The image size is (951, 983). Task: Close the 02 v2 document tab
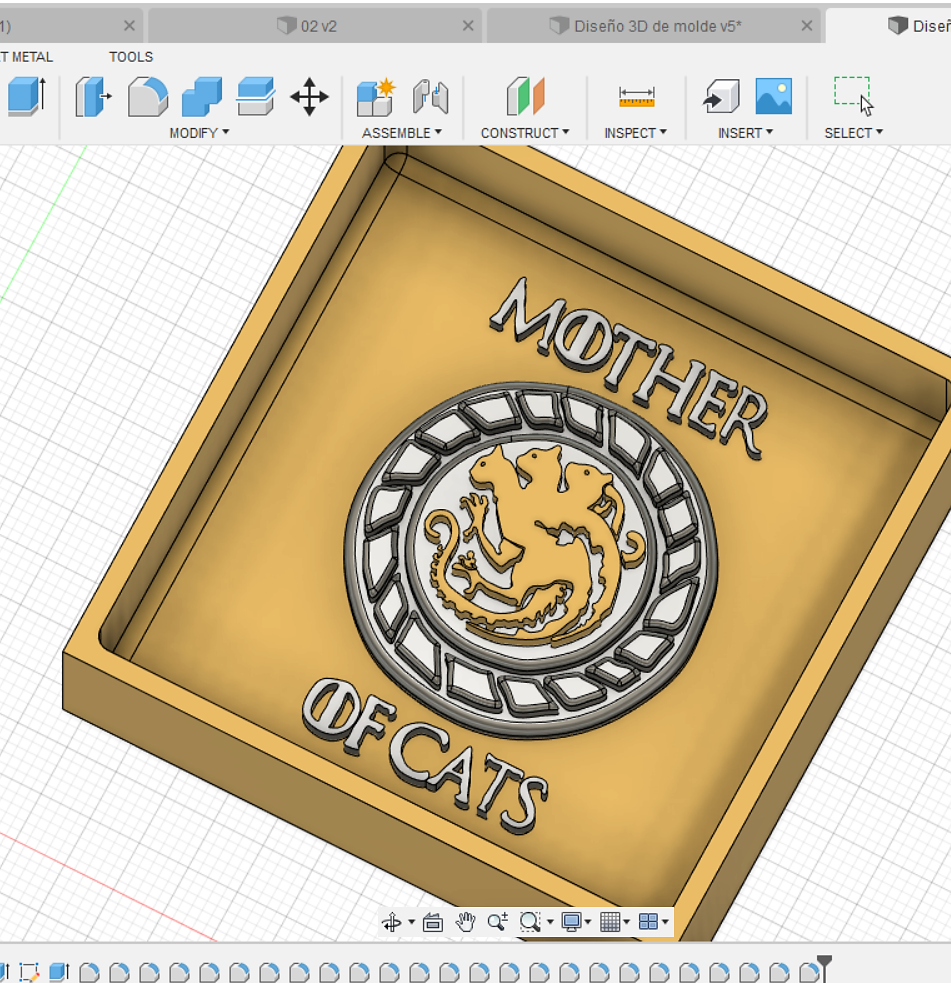coord(468,26)
